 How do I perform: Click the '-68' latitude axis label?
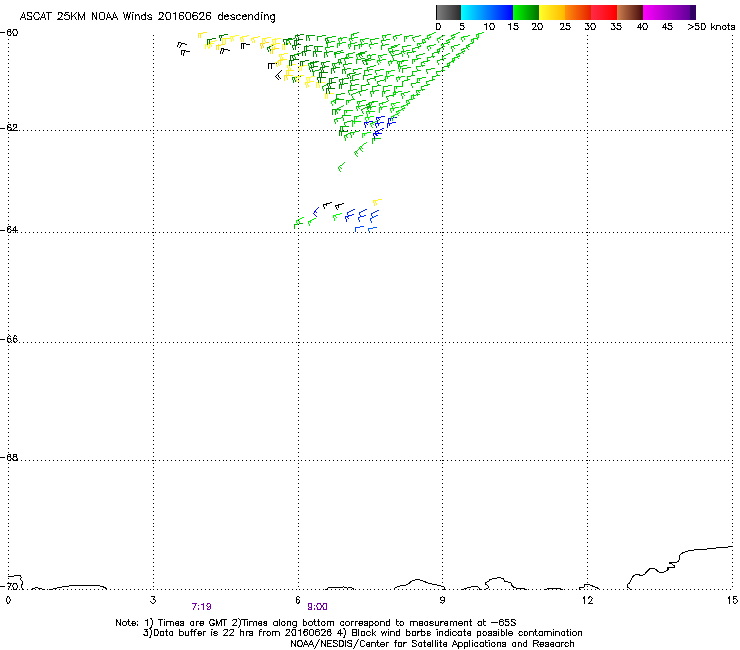click(x=10, y=457)
